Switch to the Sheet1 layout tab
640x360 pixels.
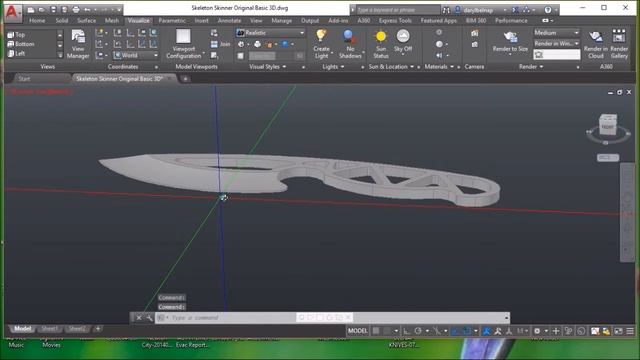(49, 329)
